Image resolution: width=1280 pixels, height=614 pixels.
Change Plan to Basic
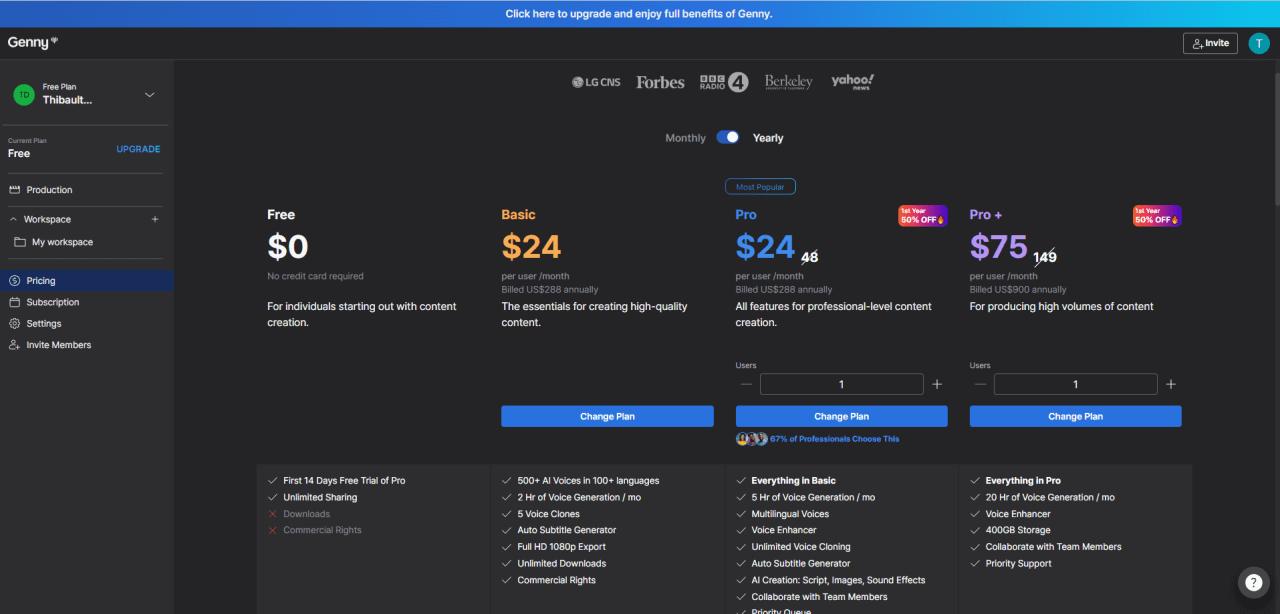(607, 416)
